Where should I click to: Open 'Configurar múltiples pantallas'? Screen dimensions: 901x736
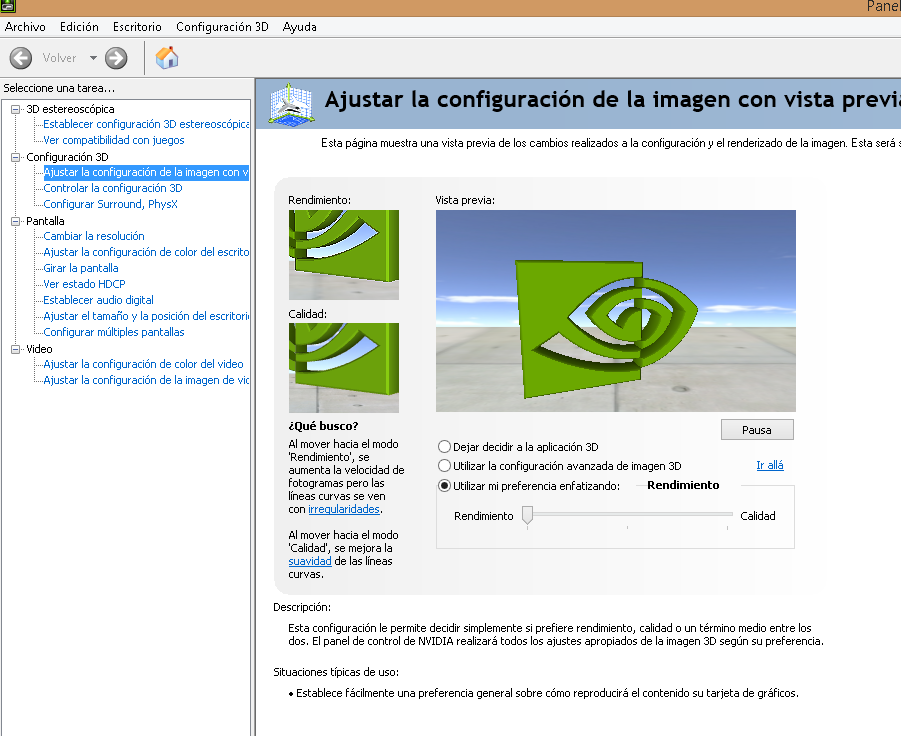coord(114,333)
